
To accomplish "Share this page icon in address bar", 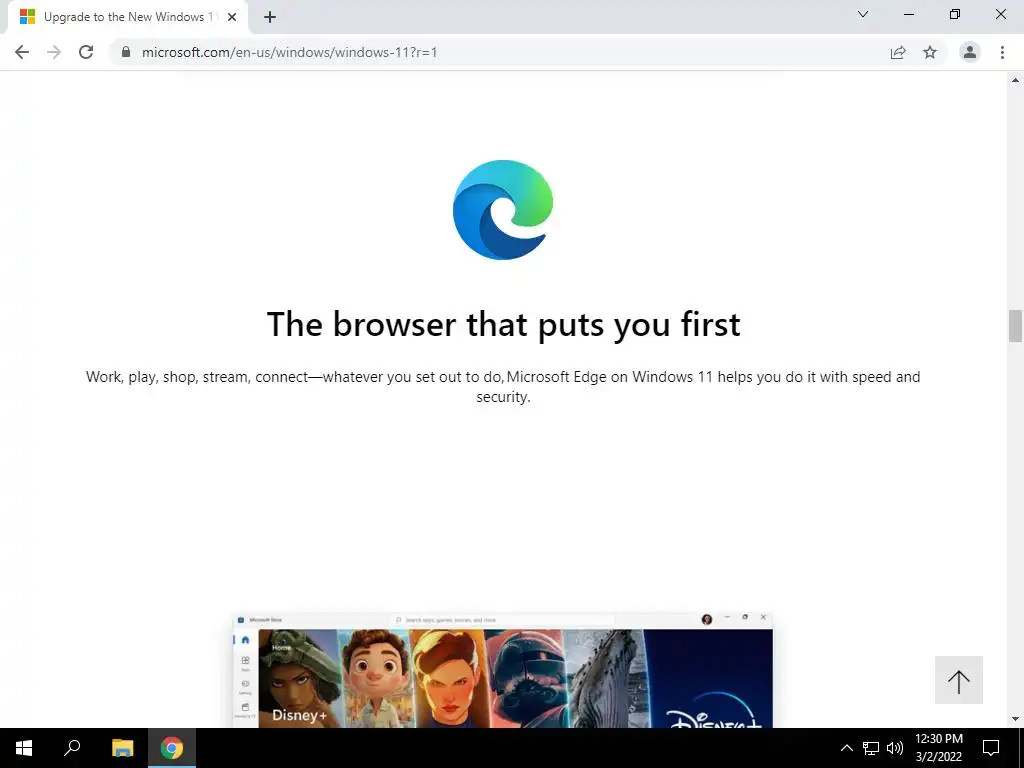I will (x=898, y=52).
